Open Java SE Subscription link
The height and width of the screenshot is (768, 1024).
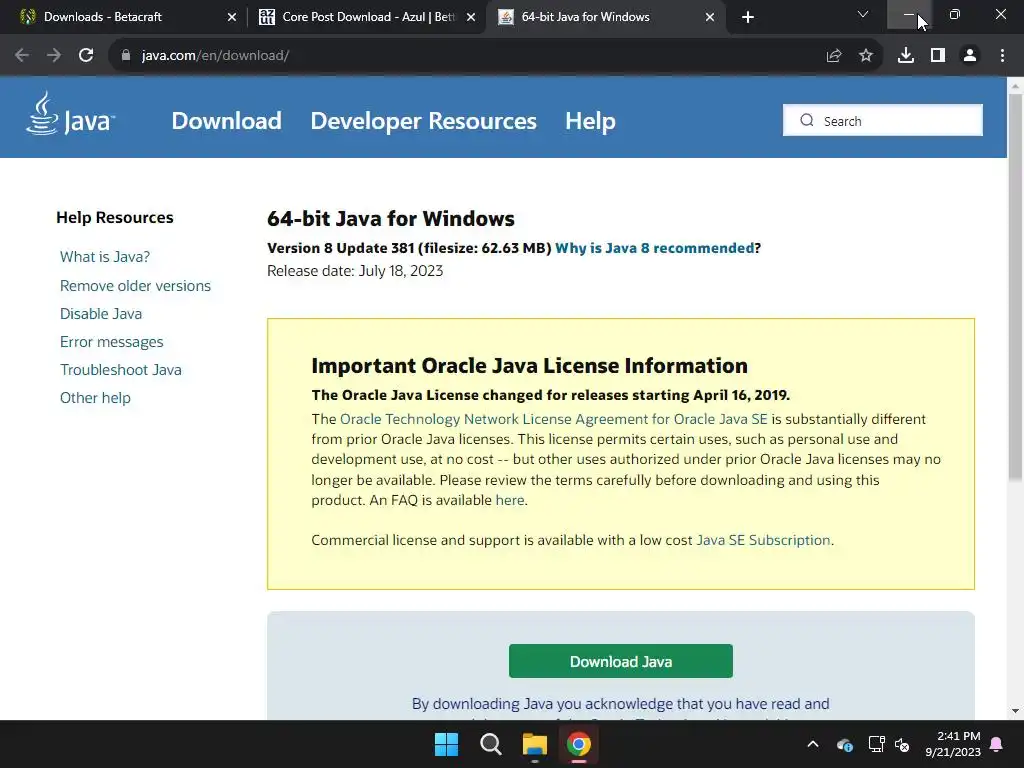tap(763, 540)
